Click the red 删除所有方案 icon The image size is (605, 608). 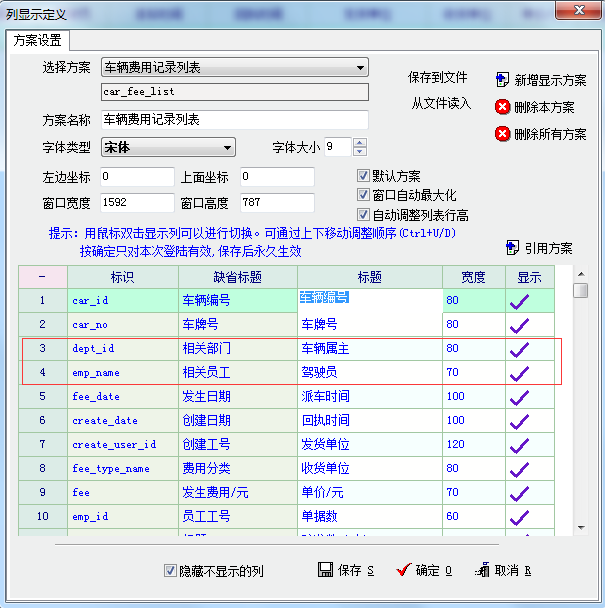(x=502, y=134)
